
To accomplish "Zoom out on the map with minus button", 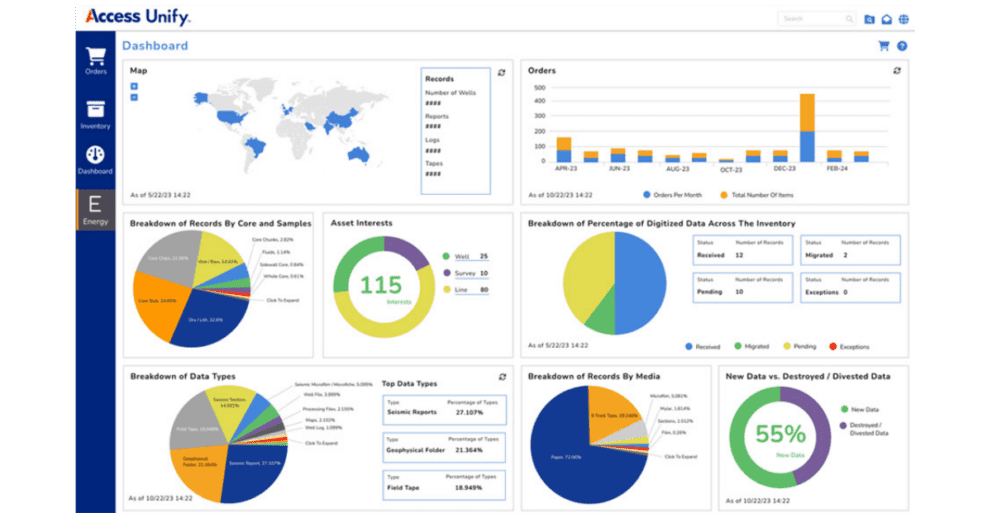I will click(134, 98).
